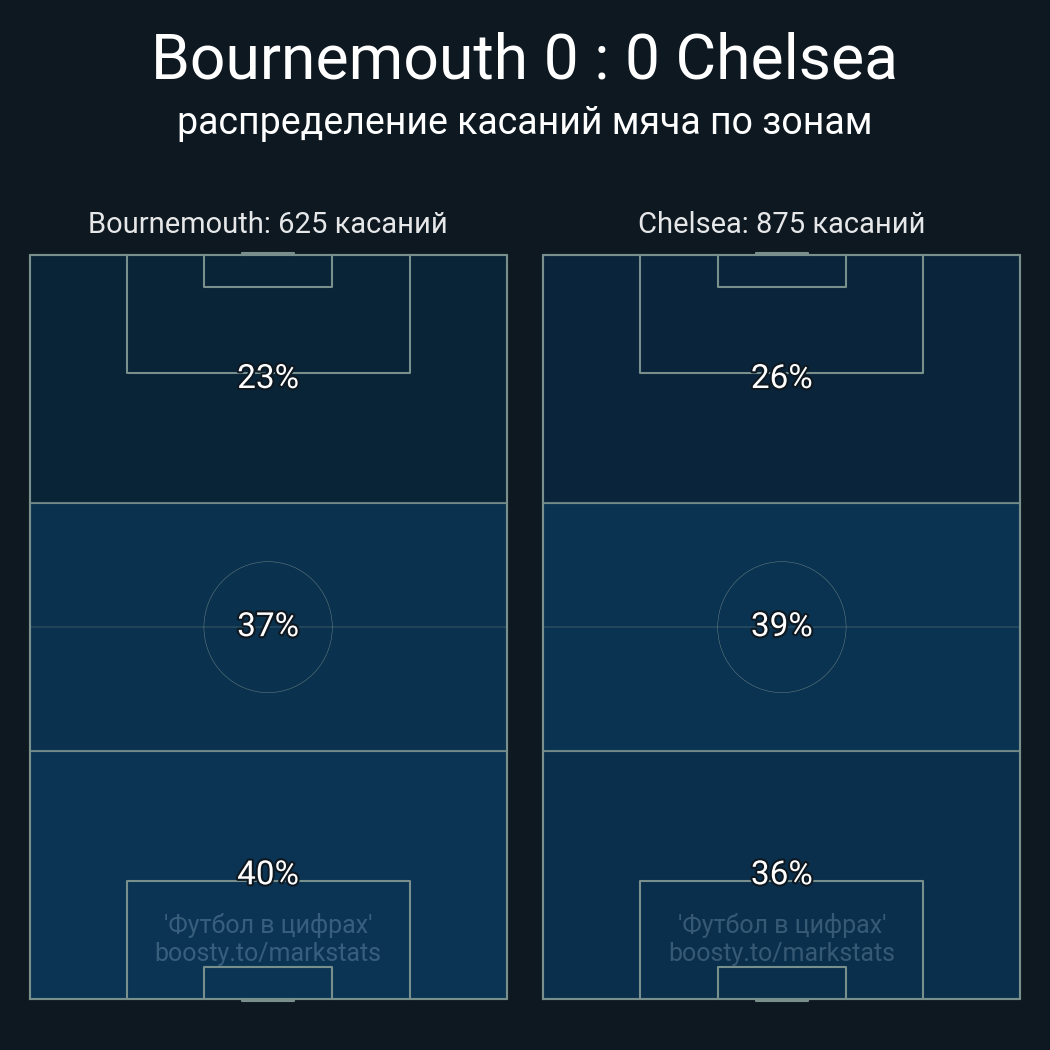This screenshot has height=1050, width=1050.
Task: Click Bournemouth's 23% zone label
Action: tap(268, 377)
